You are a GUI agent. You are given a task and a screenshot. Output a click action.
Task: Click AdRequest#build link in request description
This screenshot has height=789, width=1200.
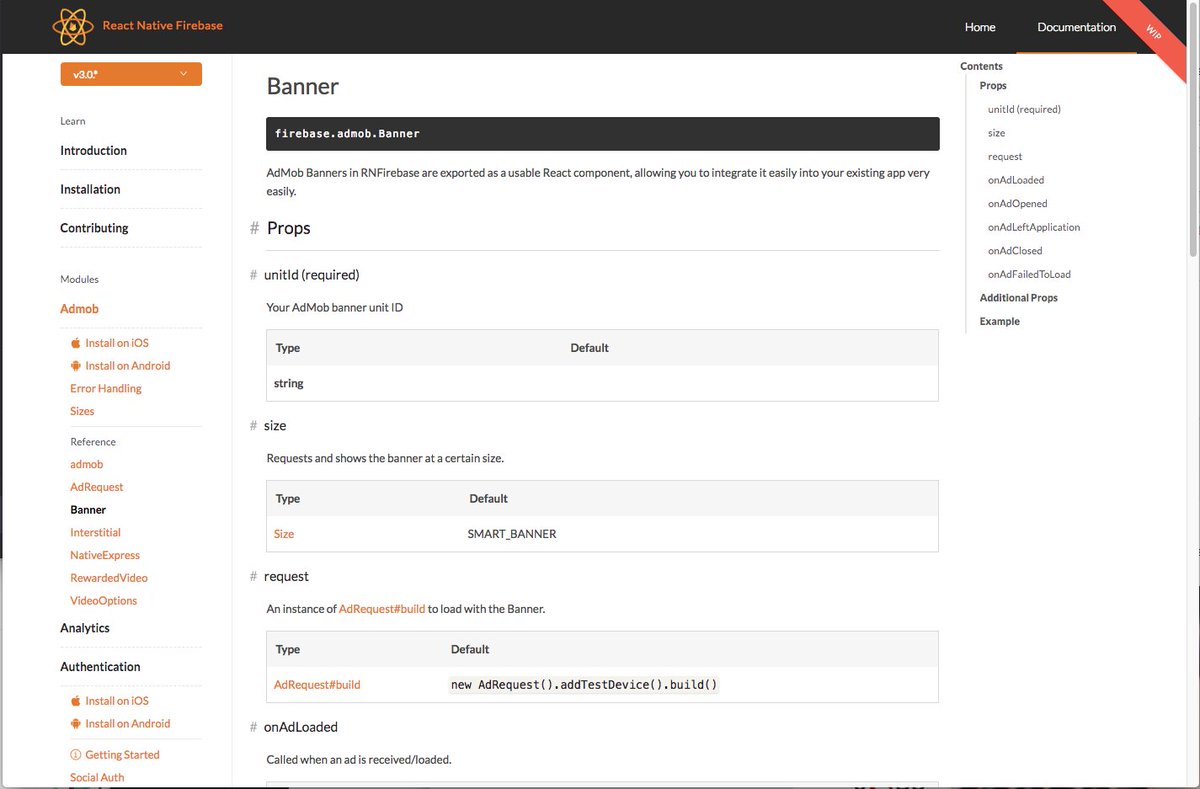(x=382, y=609)
